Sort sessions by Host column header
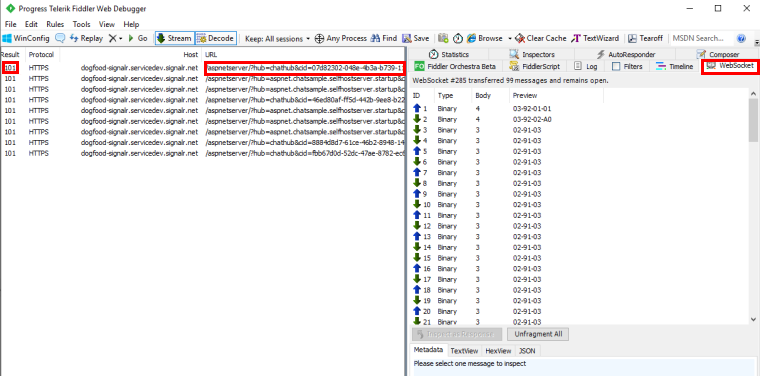 (x=130, y=54)
